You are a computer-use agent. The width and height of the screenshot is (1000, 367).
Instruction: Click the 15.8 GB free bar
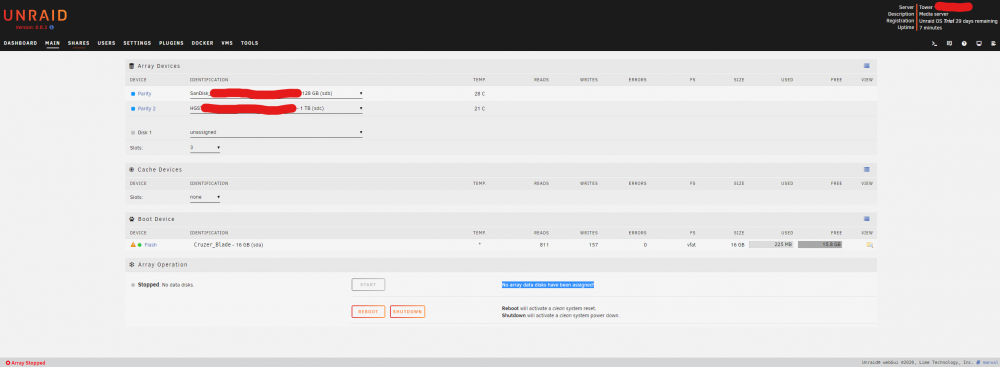[820, 244]
